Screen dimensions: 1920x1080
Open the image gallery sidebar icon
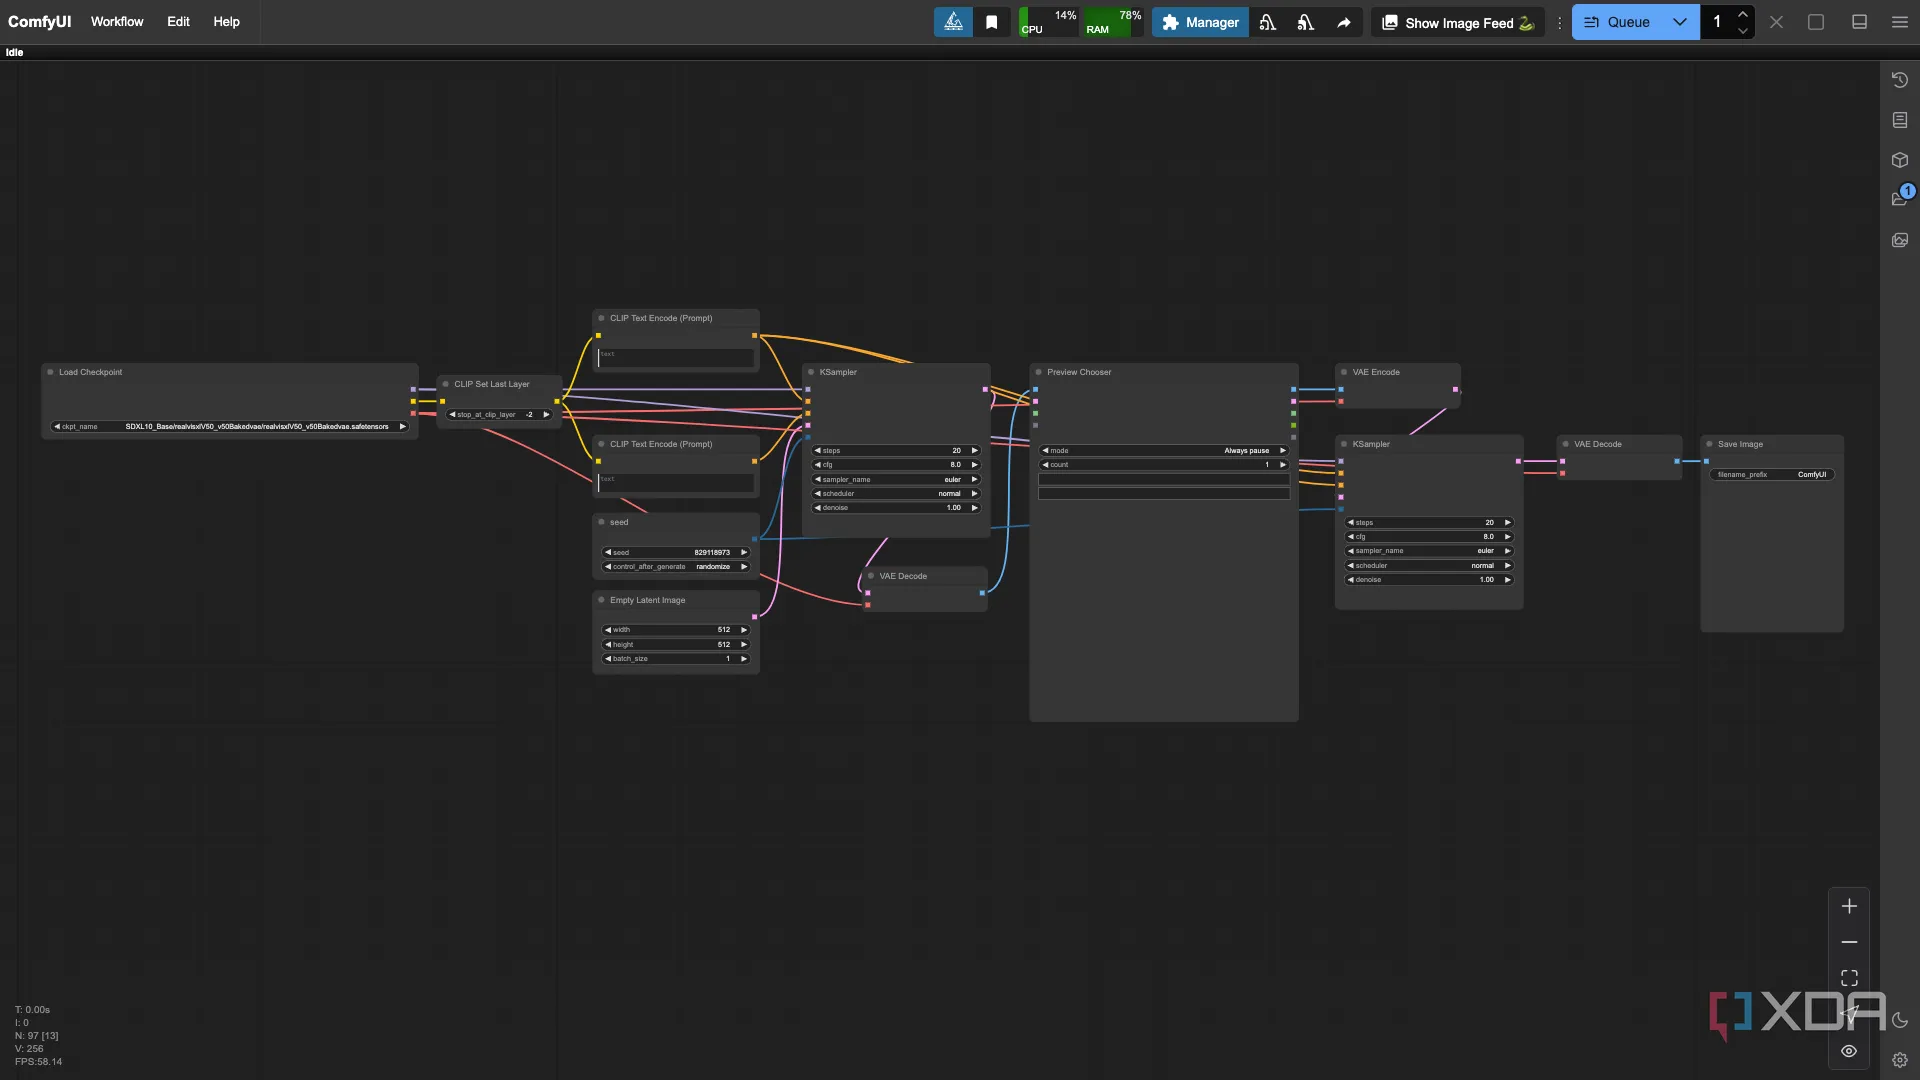1900,240
